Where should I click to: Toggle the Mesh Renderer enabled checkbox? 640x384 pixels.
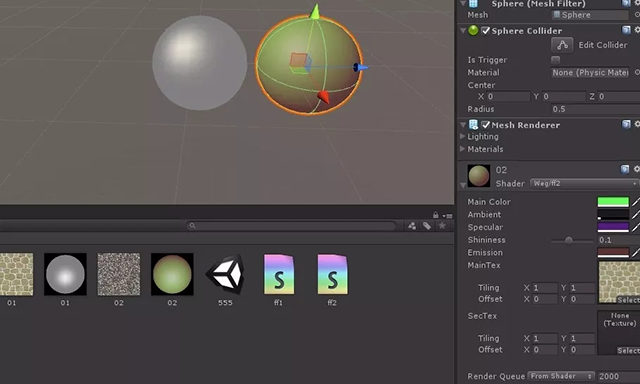coord(485,124)
